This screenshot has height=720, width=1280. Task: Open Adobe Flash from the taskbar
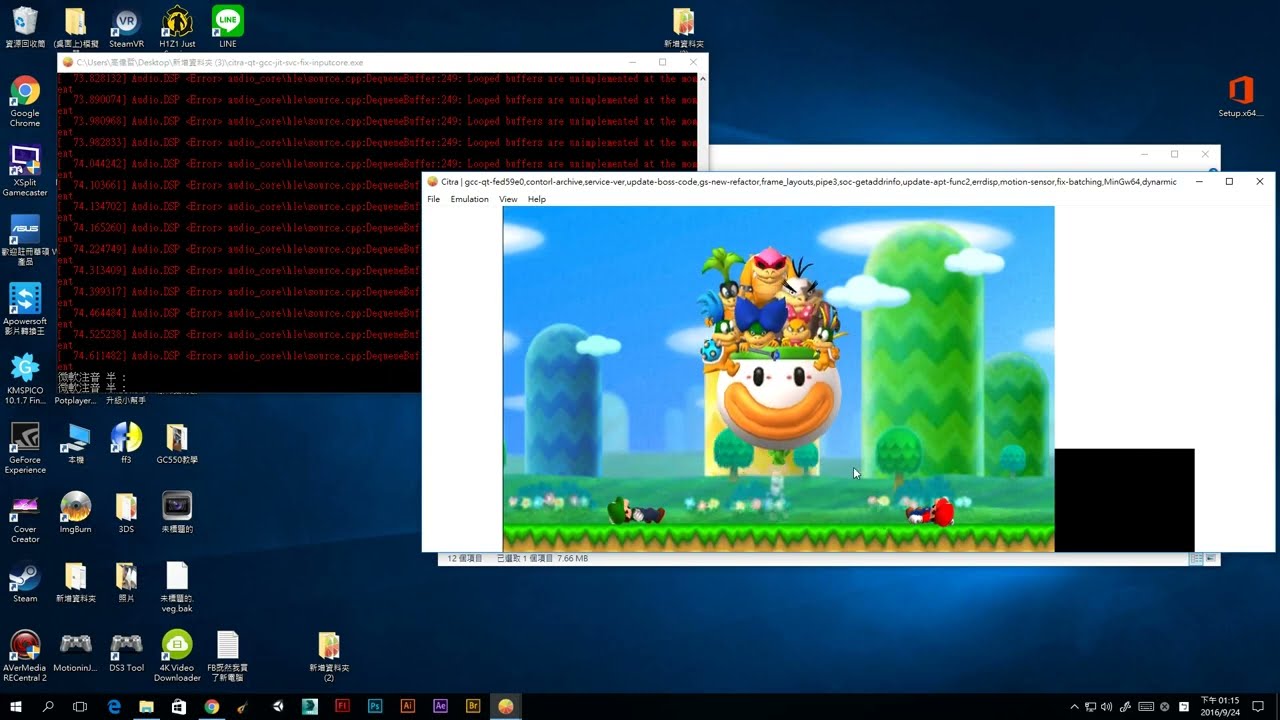342,706
